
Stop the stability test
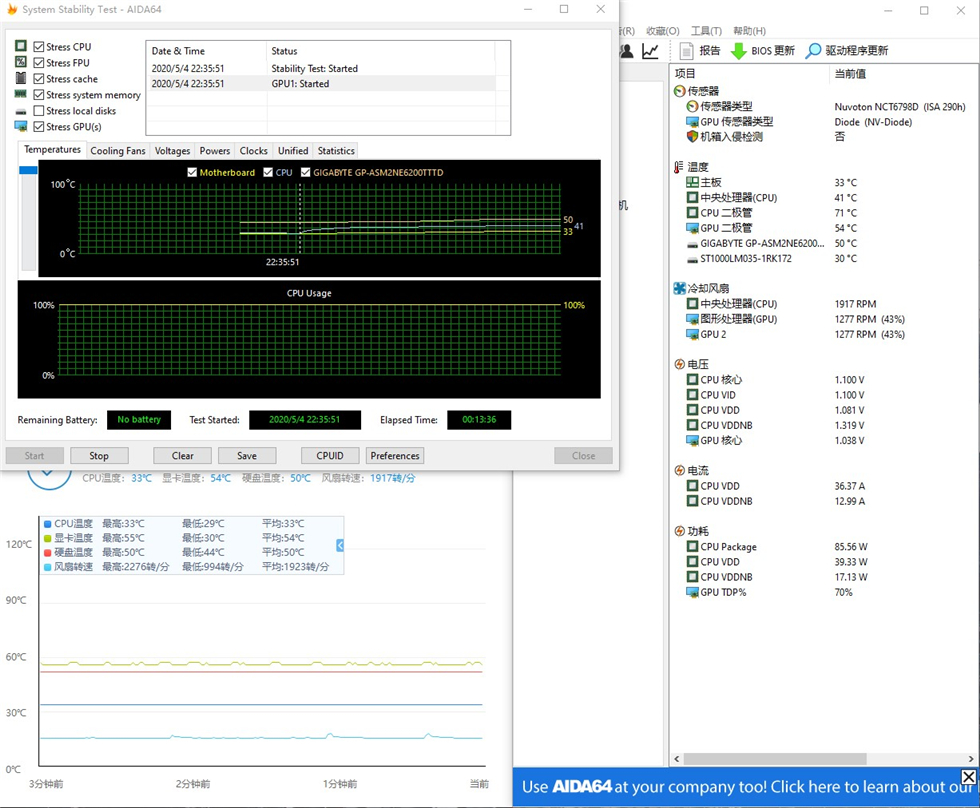coord(99,456)
